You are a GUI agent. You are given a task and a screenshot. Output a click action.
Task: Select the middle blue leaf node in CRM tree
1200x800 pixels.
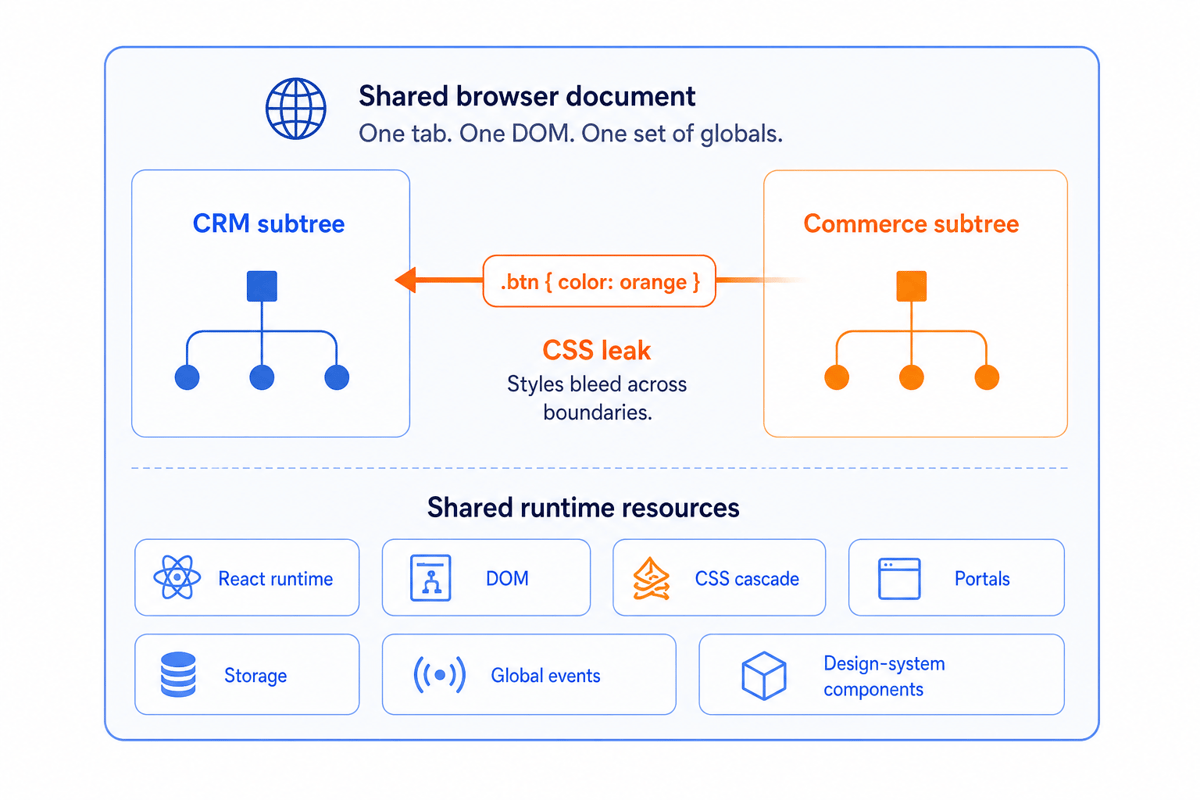[262, 377]
